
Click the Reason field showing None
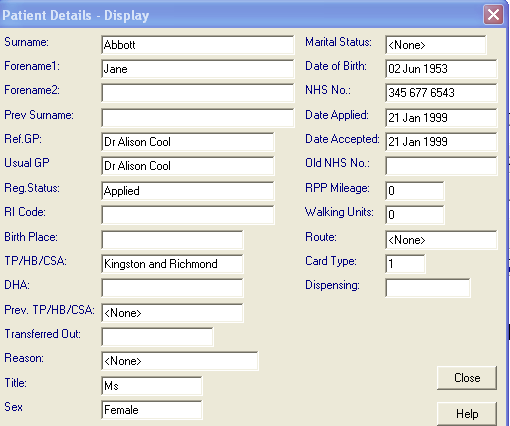point(180,361)
